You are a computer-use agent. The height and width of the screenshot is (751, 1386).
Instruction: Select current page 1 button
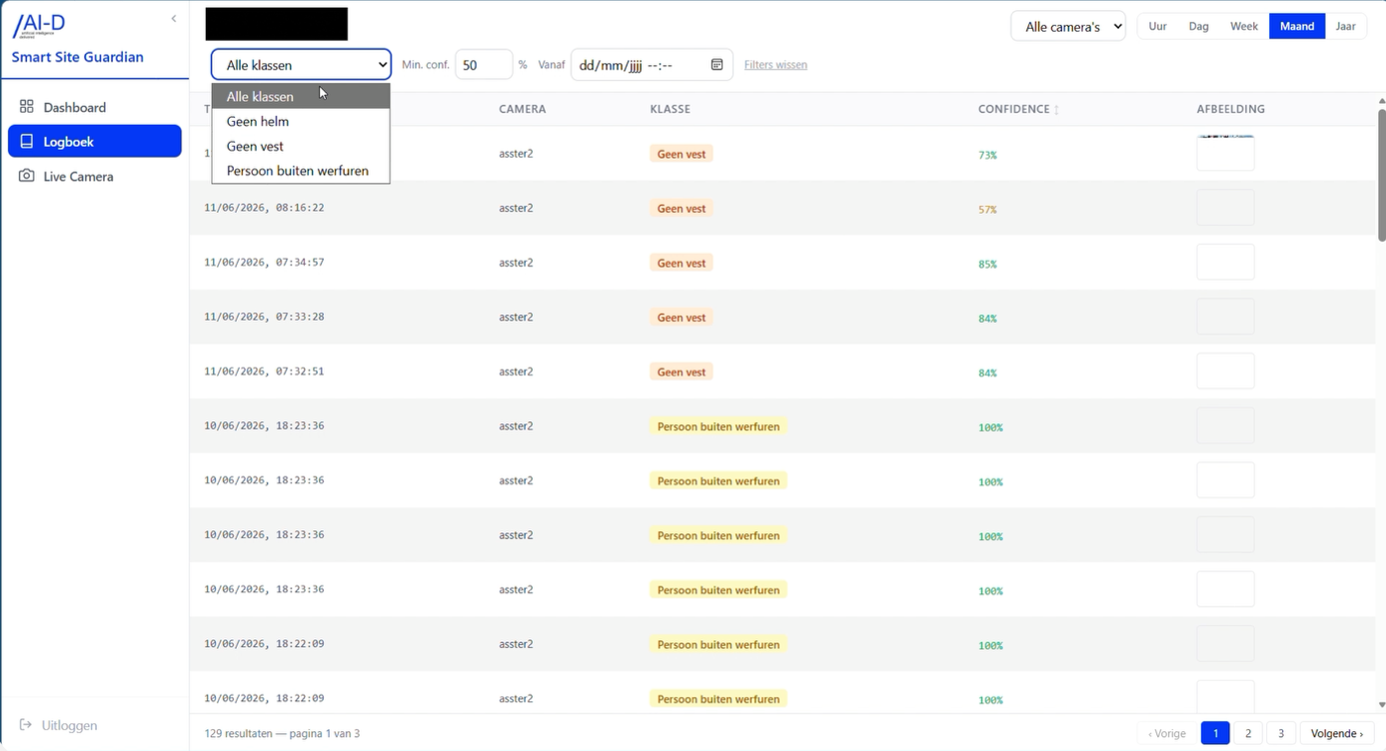point(1215,733)
